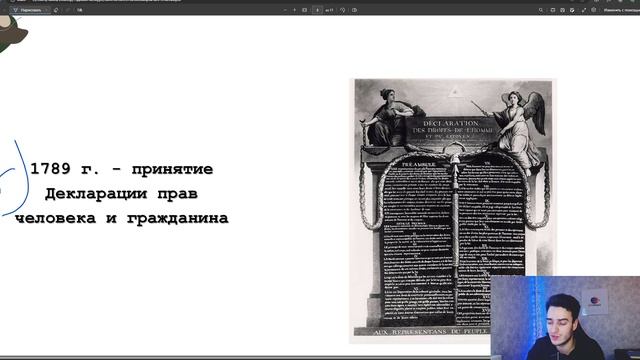Click the text 'человека и гражданина'
The image size is (640, 360).
[122, 218]
